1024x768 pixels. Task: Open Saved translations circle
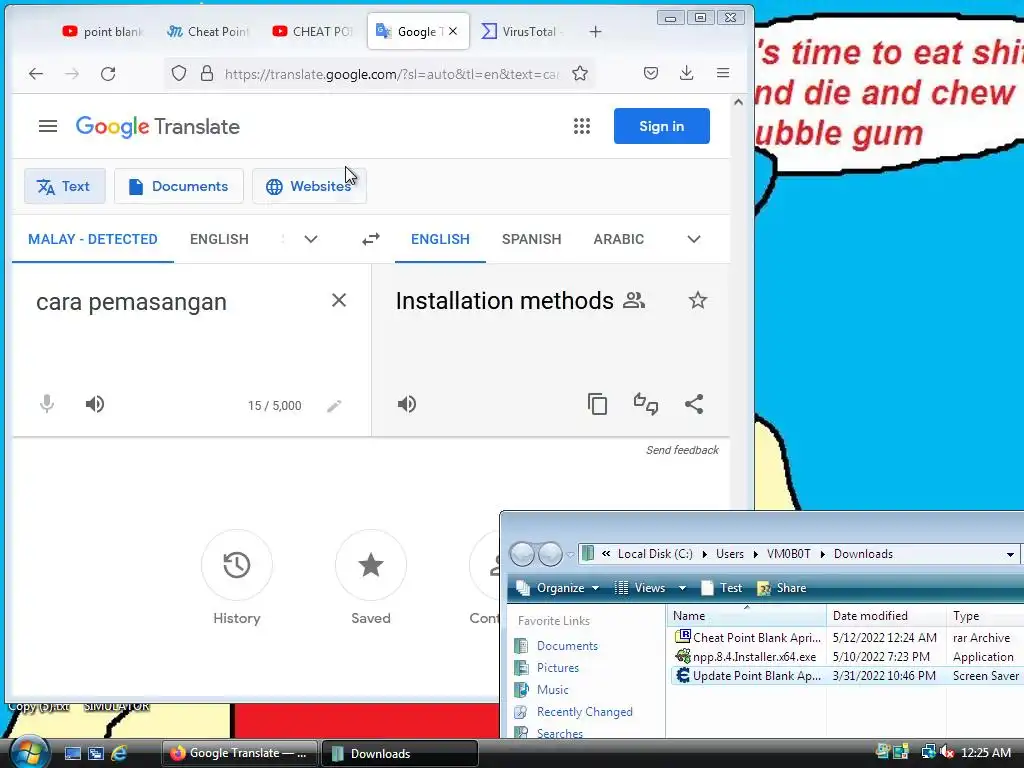[x=370, y=565]
